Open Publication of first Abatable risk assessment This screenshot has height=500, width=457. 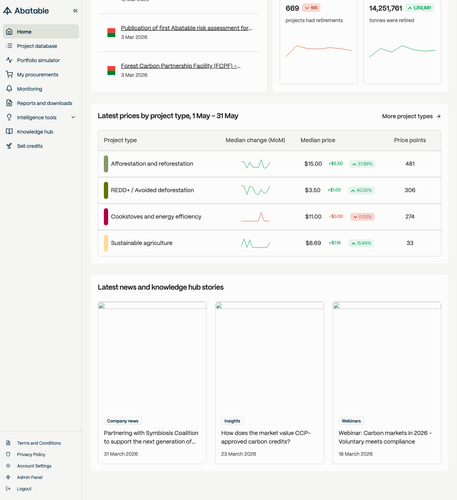coord(186,28)
